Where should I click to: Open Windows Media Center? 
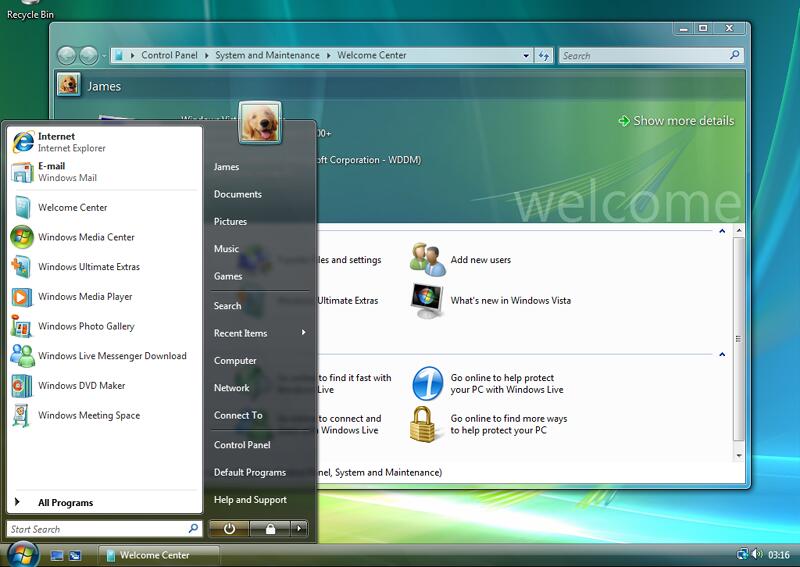pos(86,237)
